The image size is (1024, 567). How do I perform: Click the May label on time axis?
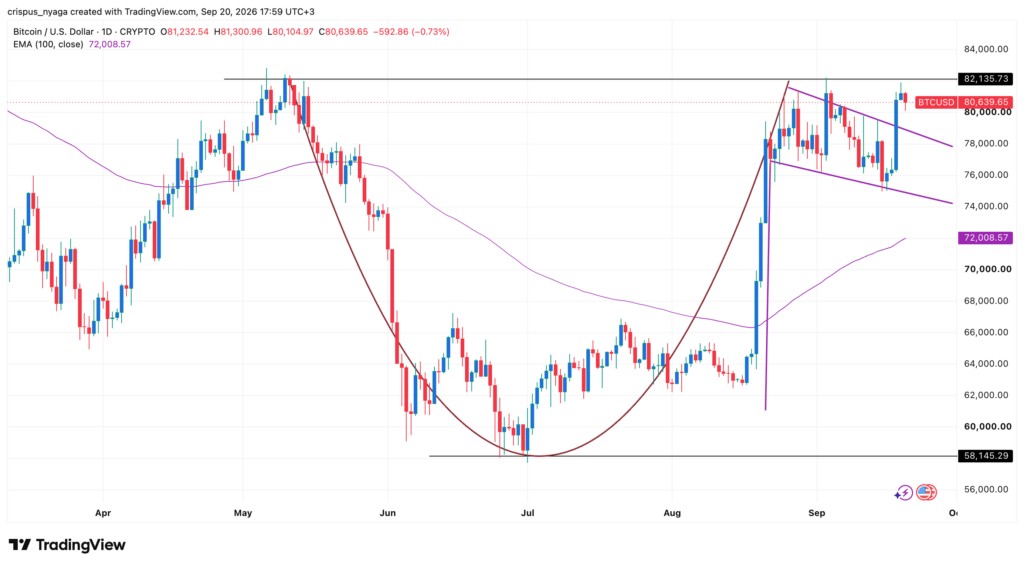coord(242,513)
